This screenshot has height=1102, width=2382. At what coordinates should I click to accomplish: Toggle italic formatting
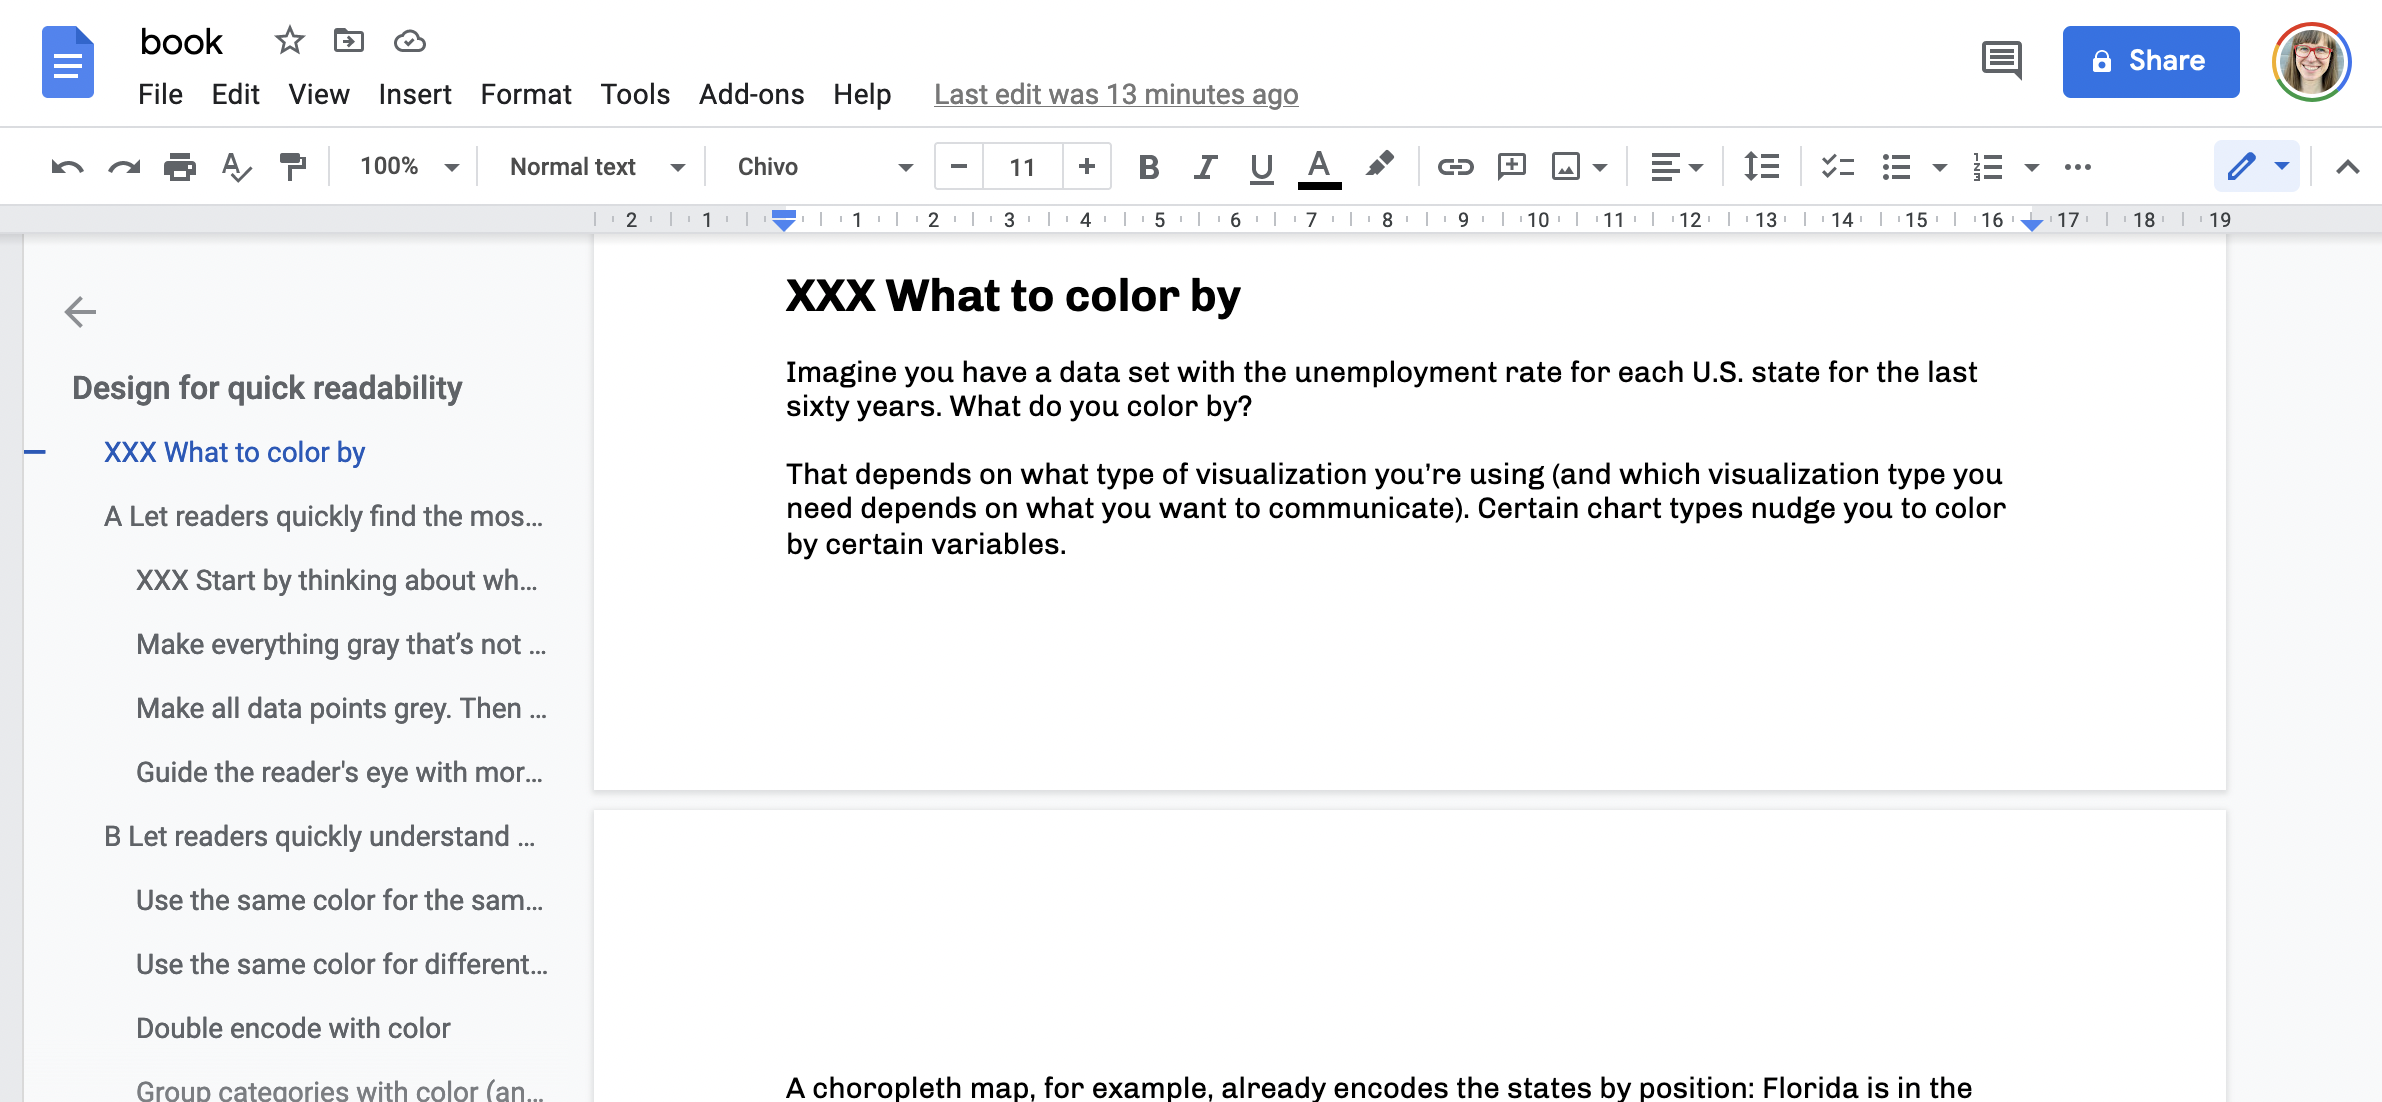coord(1205,167)
